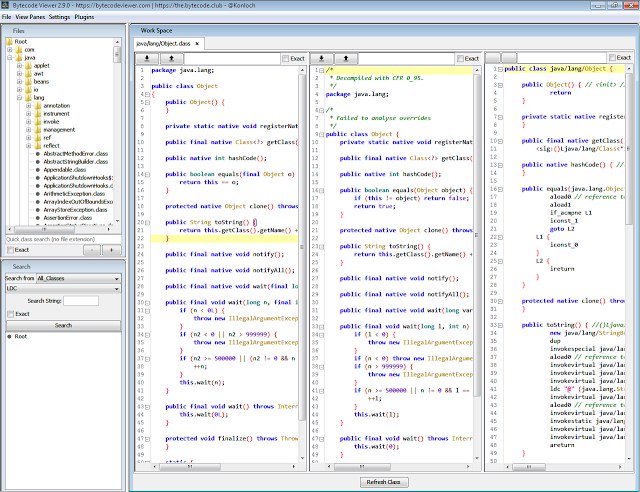This screenshot has height=492, width=640.
Task: Expand the applet folder node
Action: coord(19,66)
